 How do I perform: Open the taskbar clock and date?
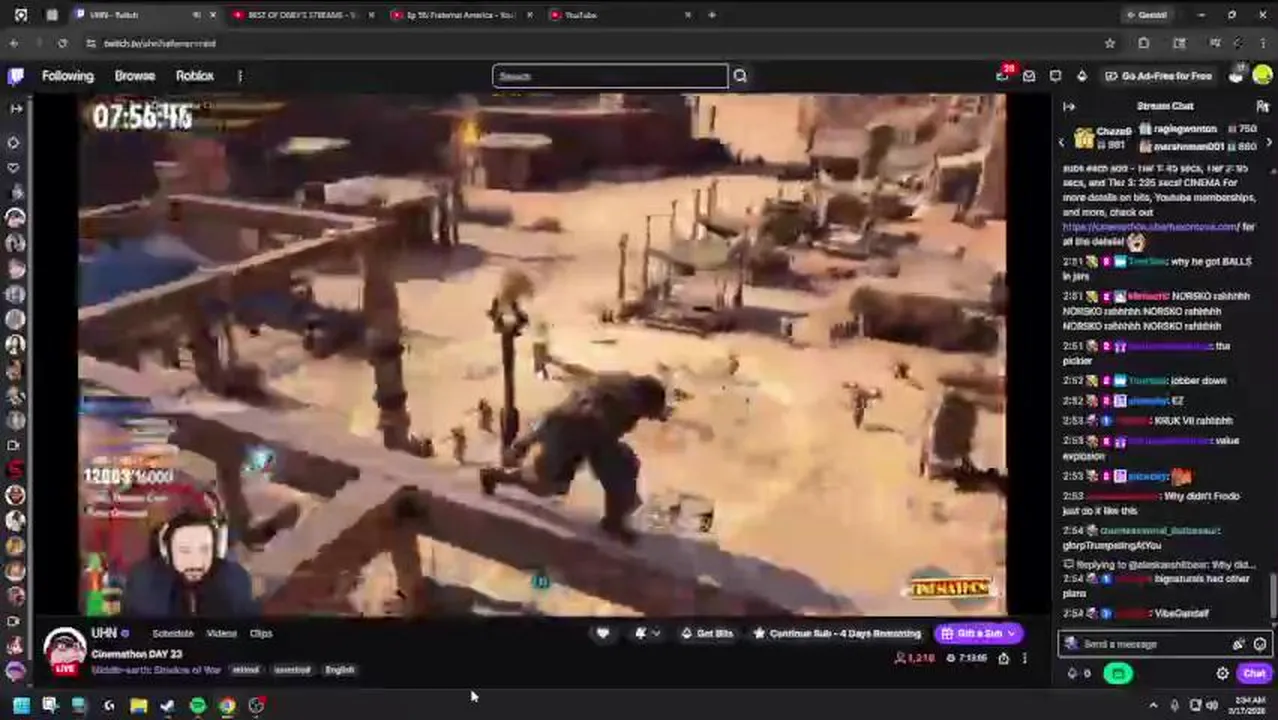click(1249, 706)
